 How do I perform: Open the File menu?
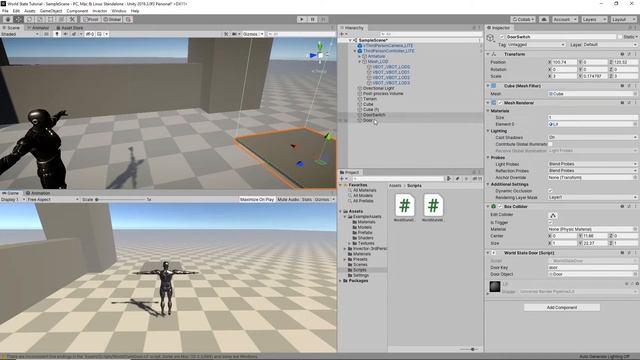[5, 11]
